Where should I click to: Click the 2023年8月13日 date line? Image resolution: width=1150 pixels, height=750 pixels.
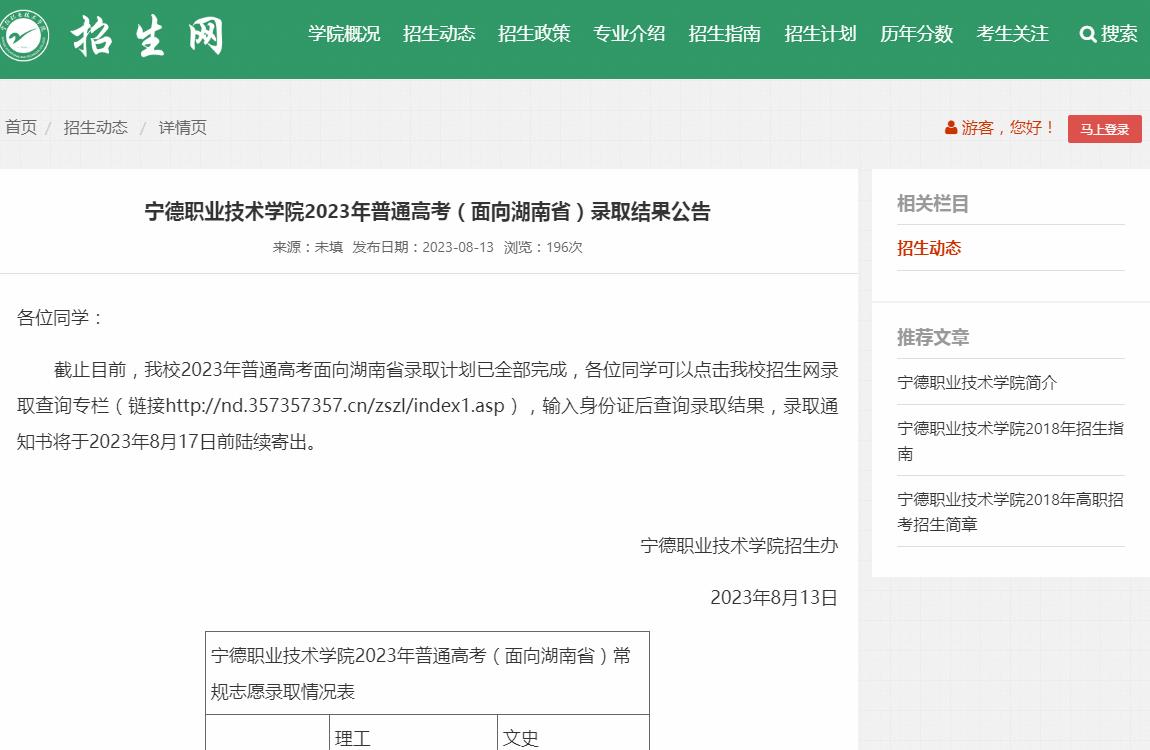coord(774,598)
